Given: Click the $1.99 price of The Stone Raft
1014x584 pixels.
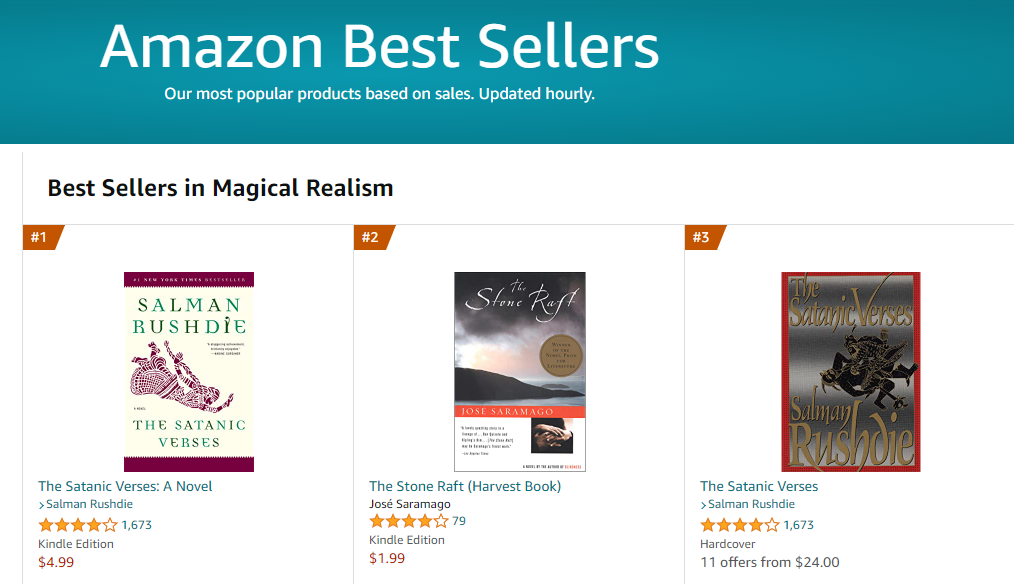Looking at the screenshot, I should (387, 558).
